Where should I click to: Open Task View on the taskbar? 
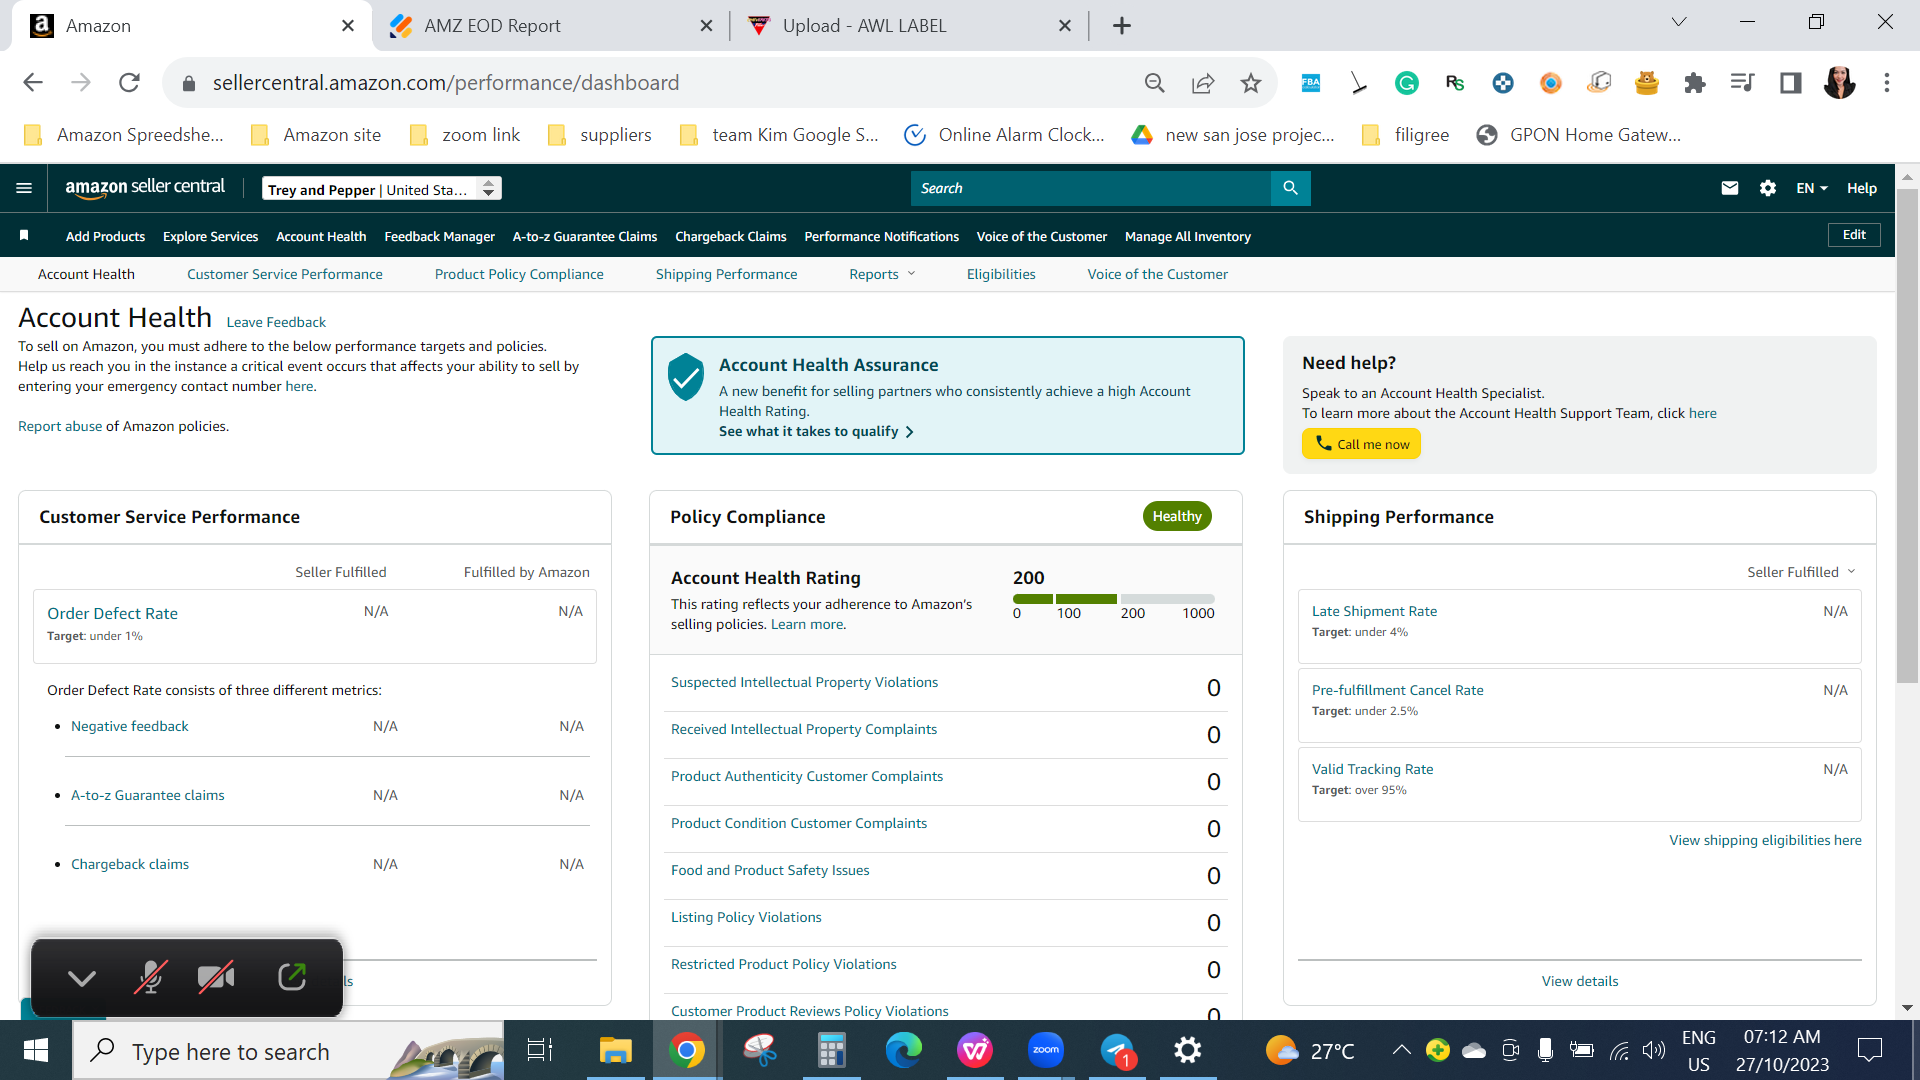tap(540, 1051)
